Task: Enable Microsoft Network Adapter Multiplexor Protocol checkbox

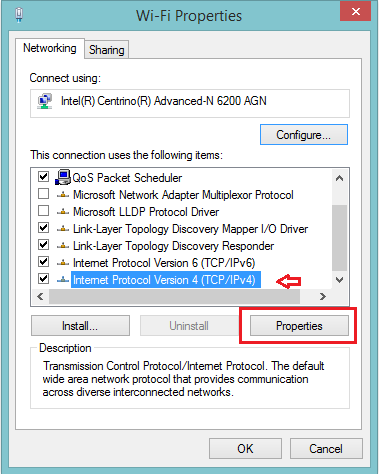Action: pyautogui.click(x=44, y=194)
